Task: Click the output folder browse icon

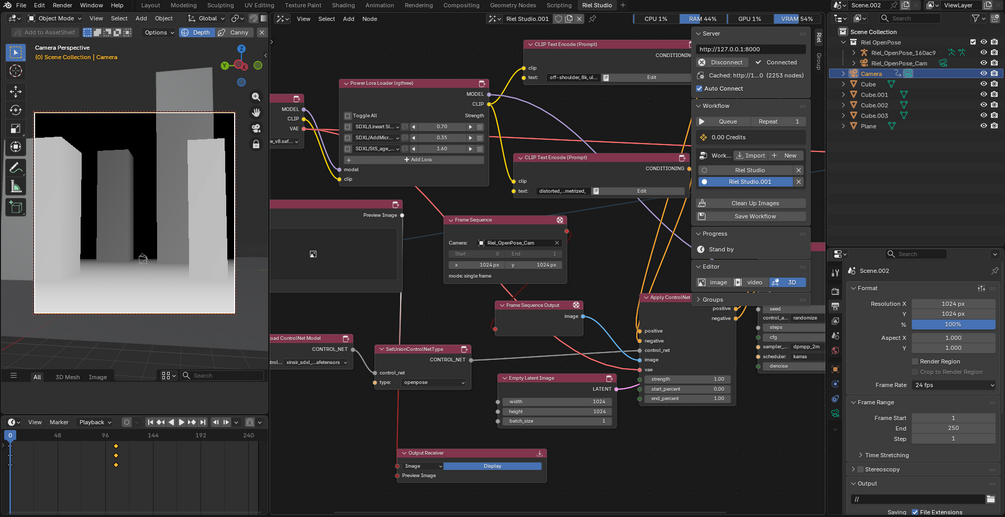Action: 991,499
